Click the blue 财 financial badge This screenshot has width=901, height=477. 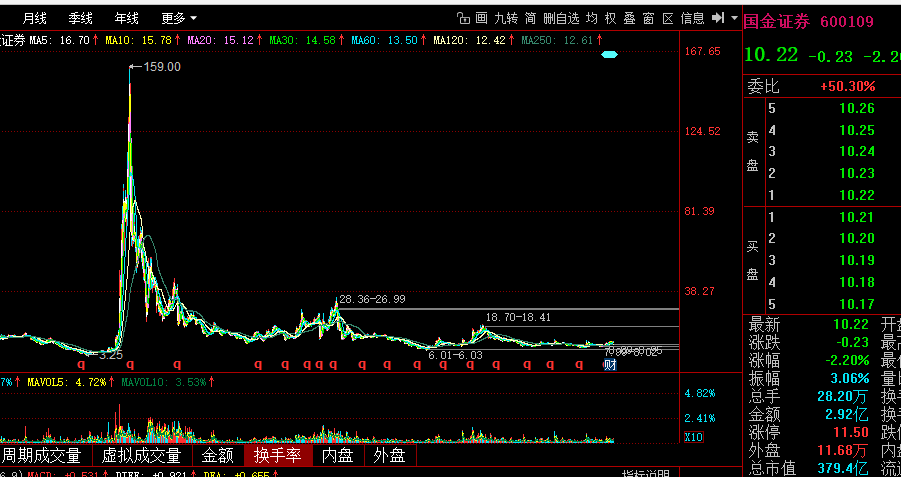(x=610, y=364)
